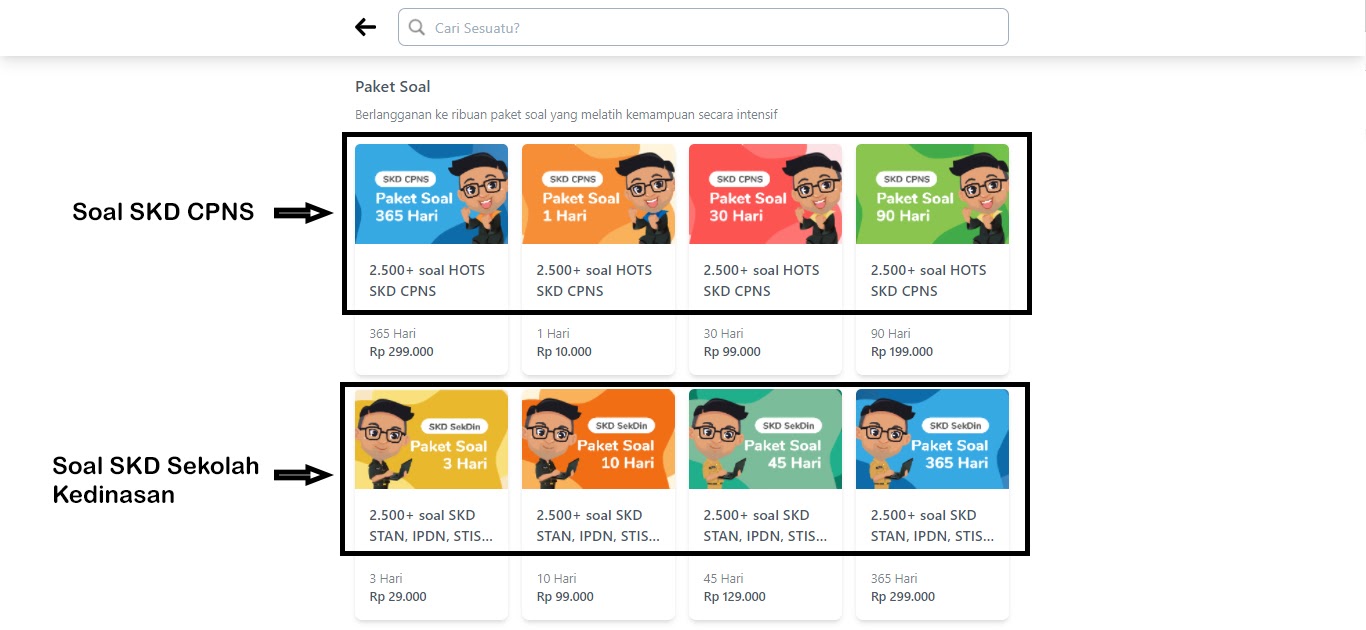Click the '30 Hari' duration label
The image size is (1366, 630).
click(x=723, y=334)
